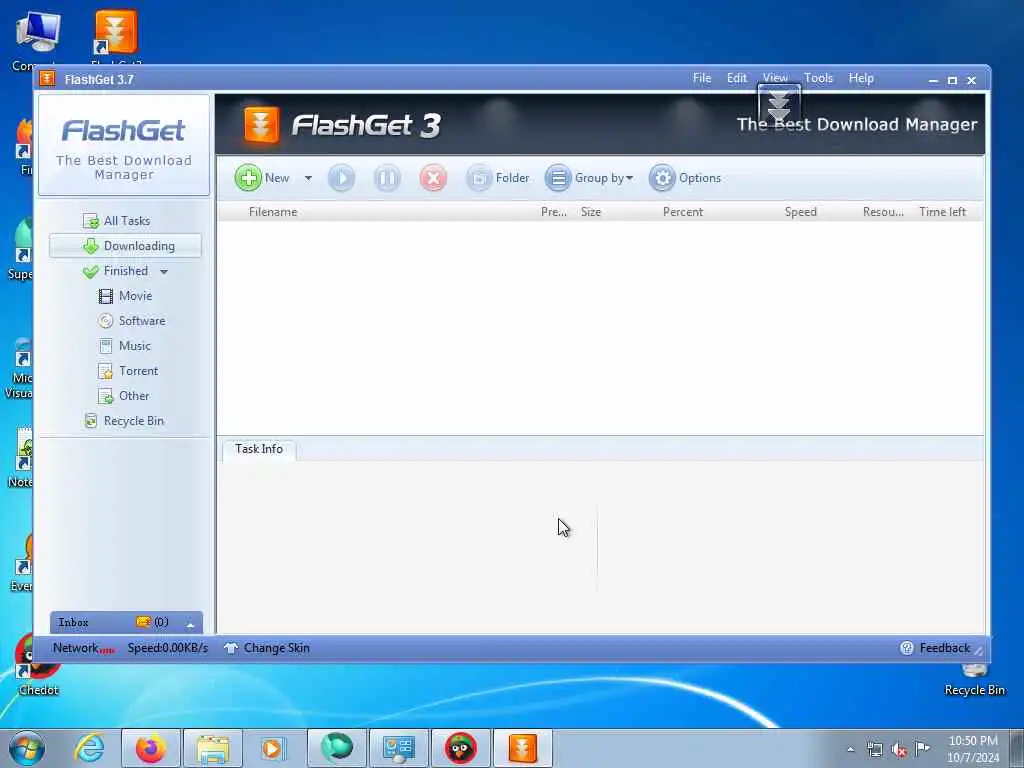
Task: Select the Downloading category
Action: pyautogui.click(x=125, y=246)
